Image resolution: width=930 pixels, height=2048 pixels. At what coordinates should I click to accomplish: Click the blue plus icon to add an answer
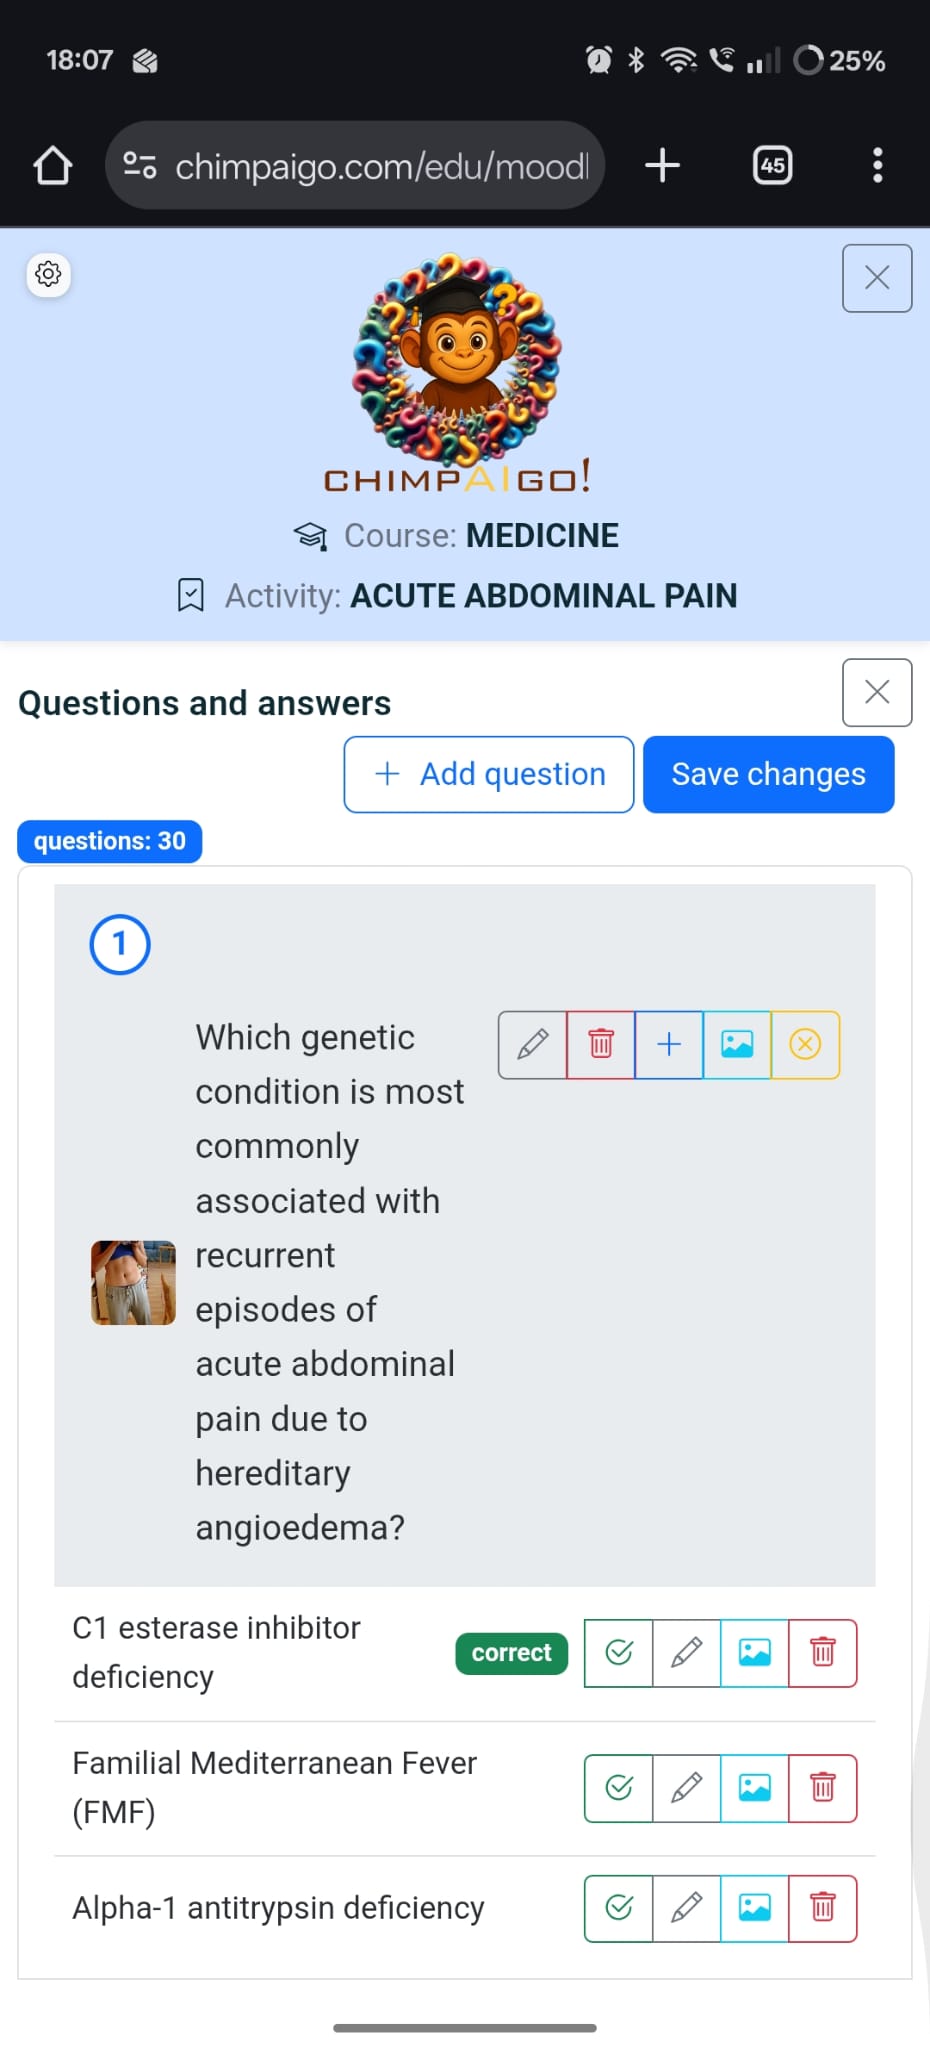[x=669, y=1045]
